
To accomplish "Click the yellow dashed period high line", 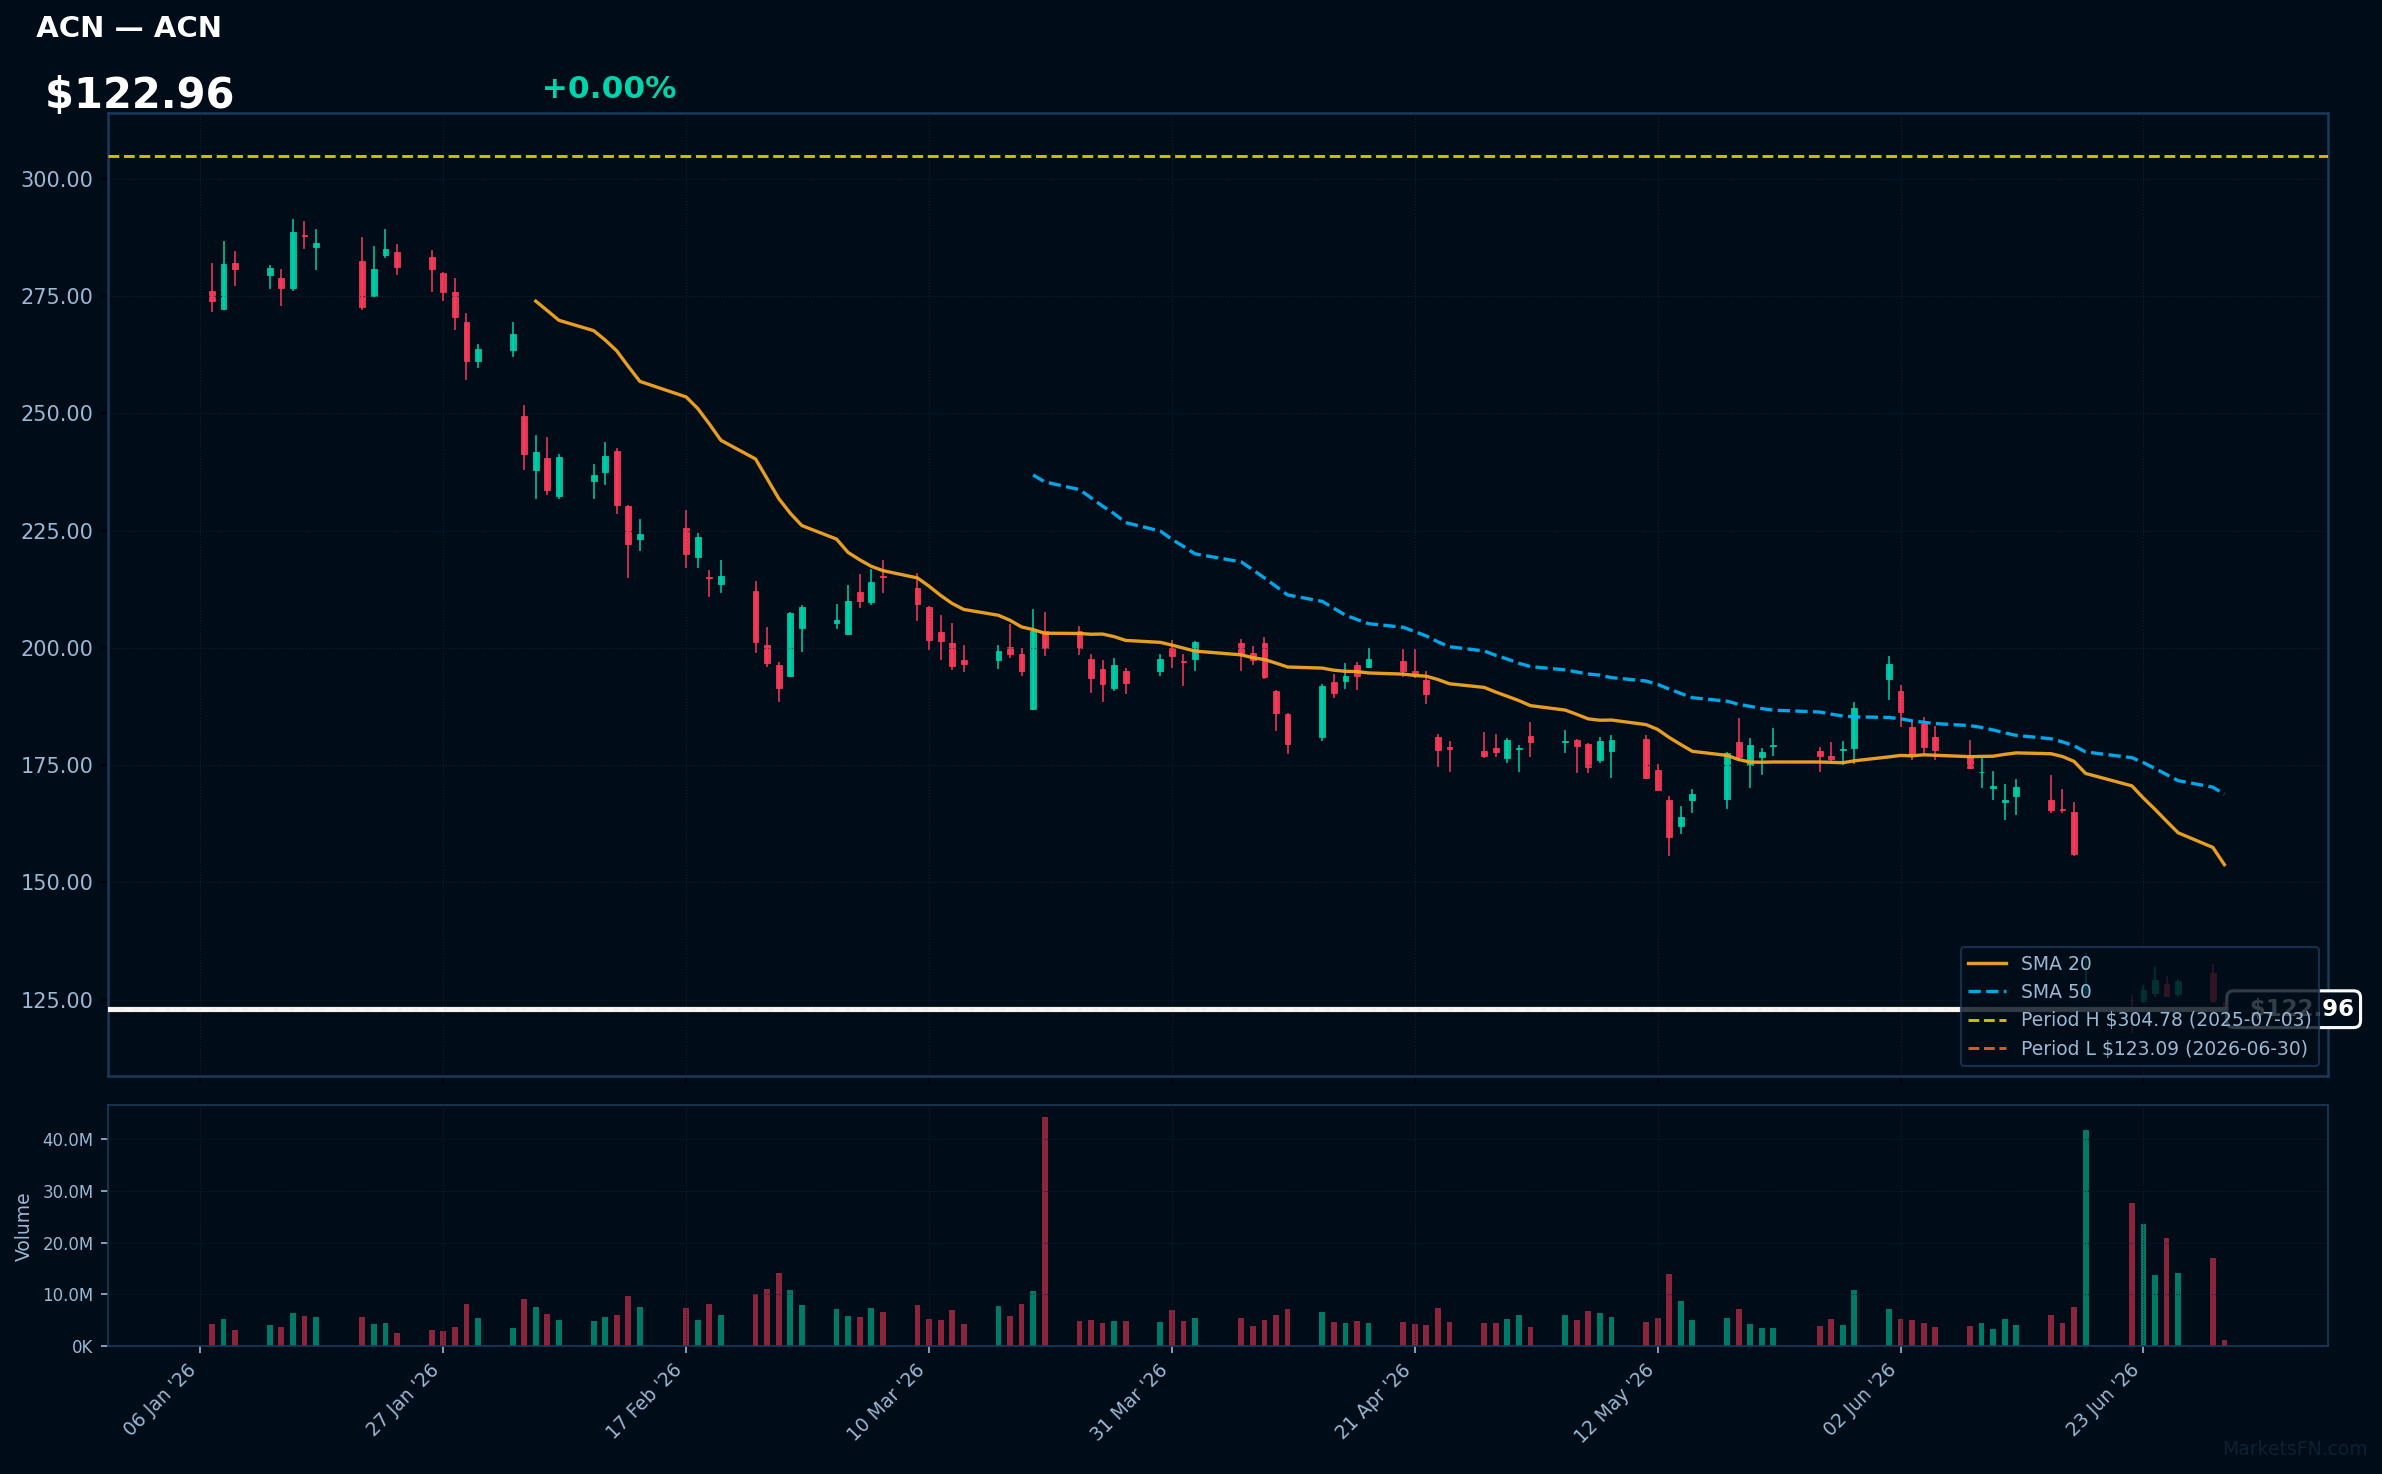I will click(x=1218, y=156).
